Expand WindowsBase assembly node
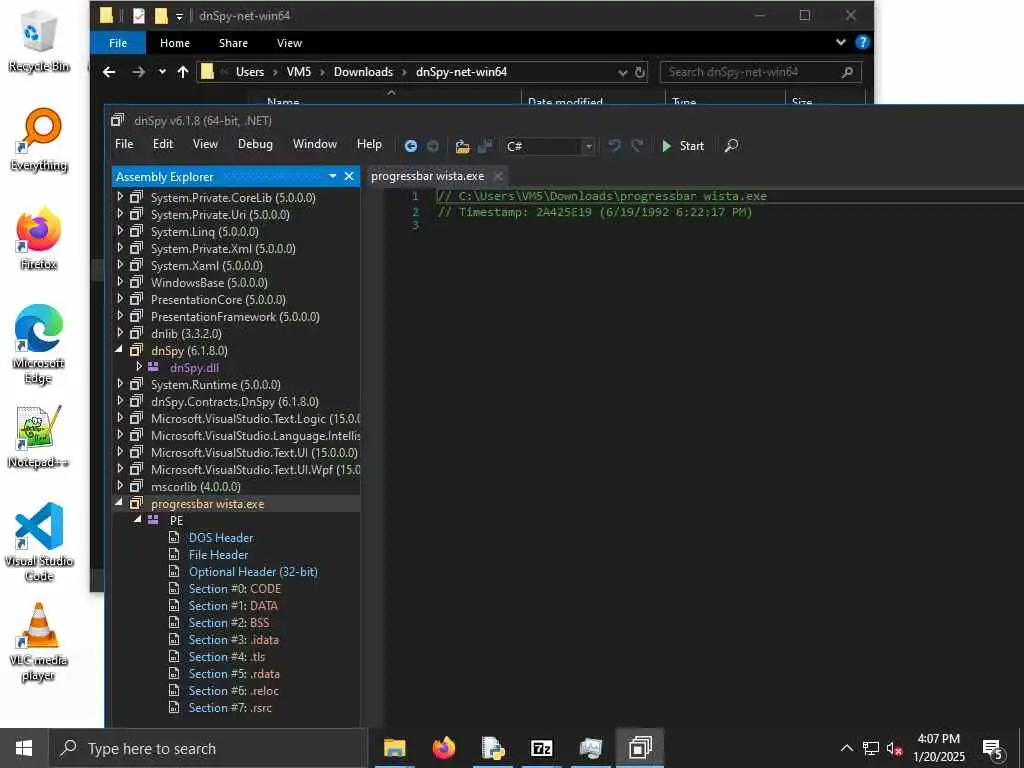Screen dimensions: 1024x768 pyautogui.click(x=120, y=281)
